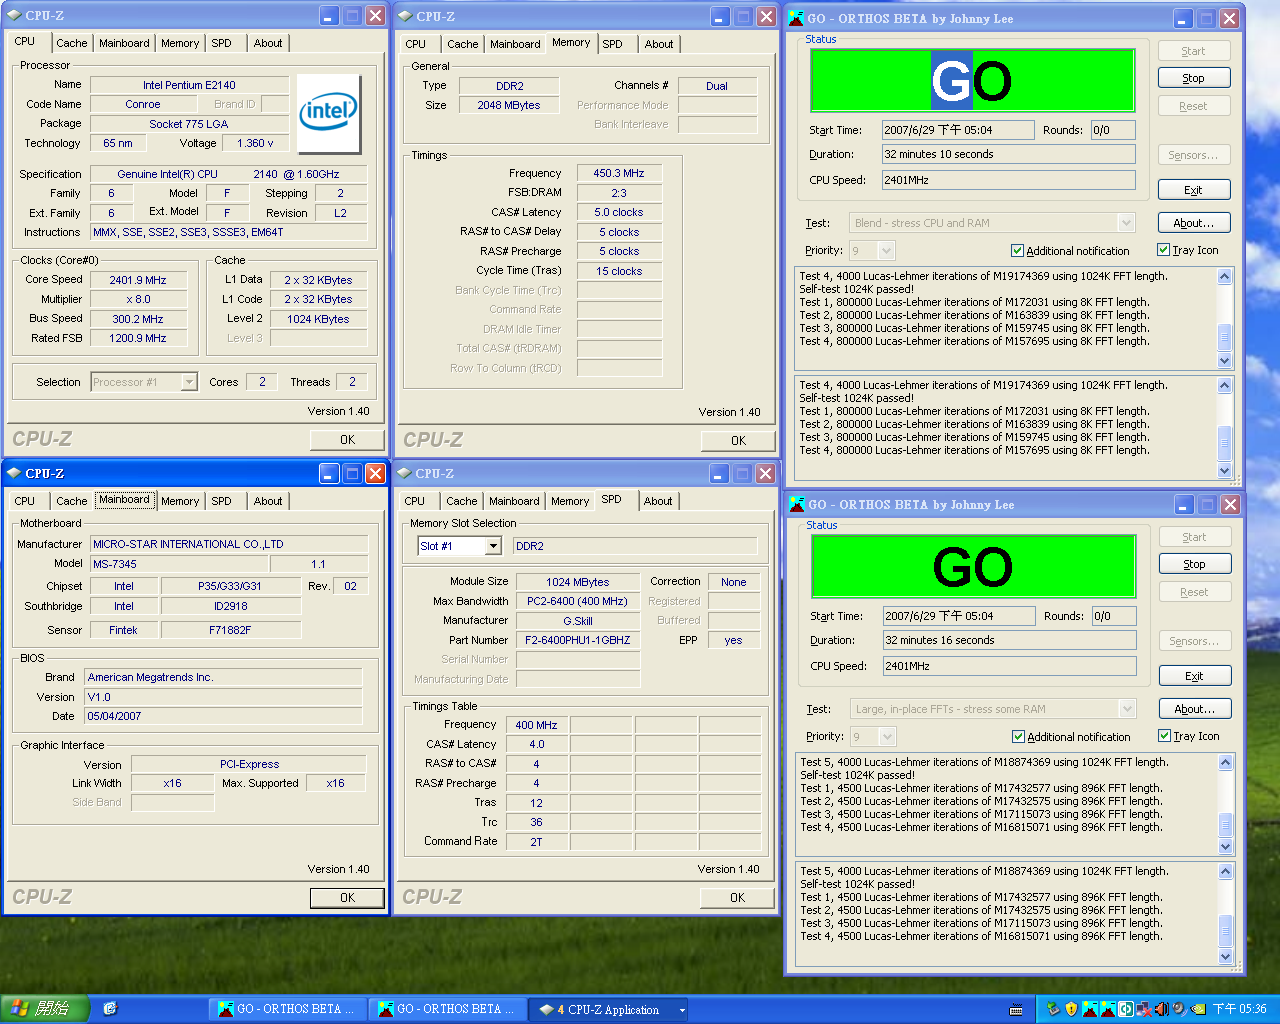This screenshot has width=1280, height=1024.
Task: Click the Core Speed value 2401.9 MHz
Action: pyautogui.click(x=138, y=280)
